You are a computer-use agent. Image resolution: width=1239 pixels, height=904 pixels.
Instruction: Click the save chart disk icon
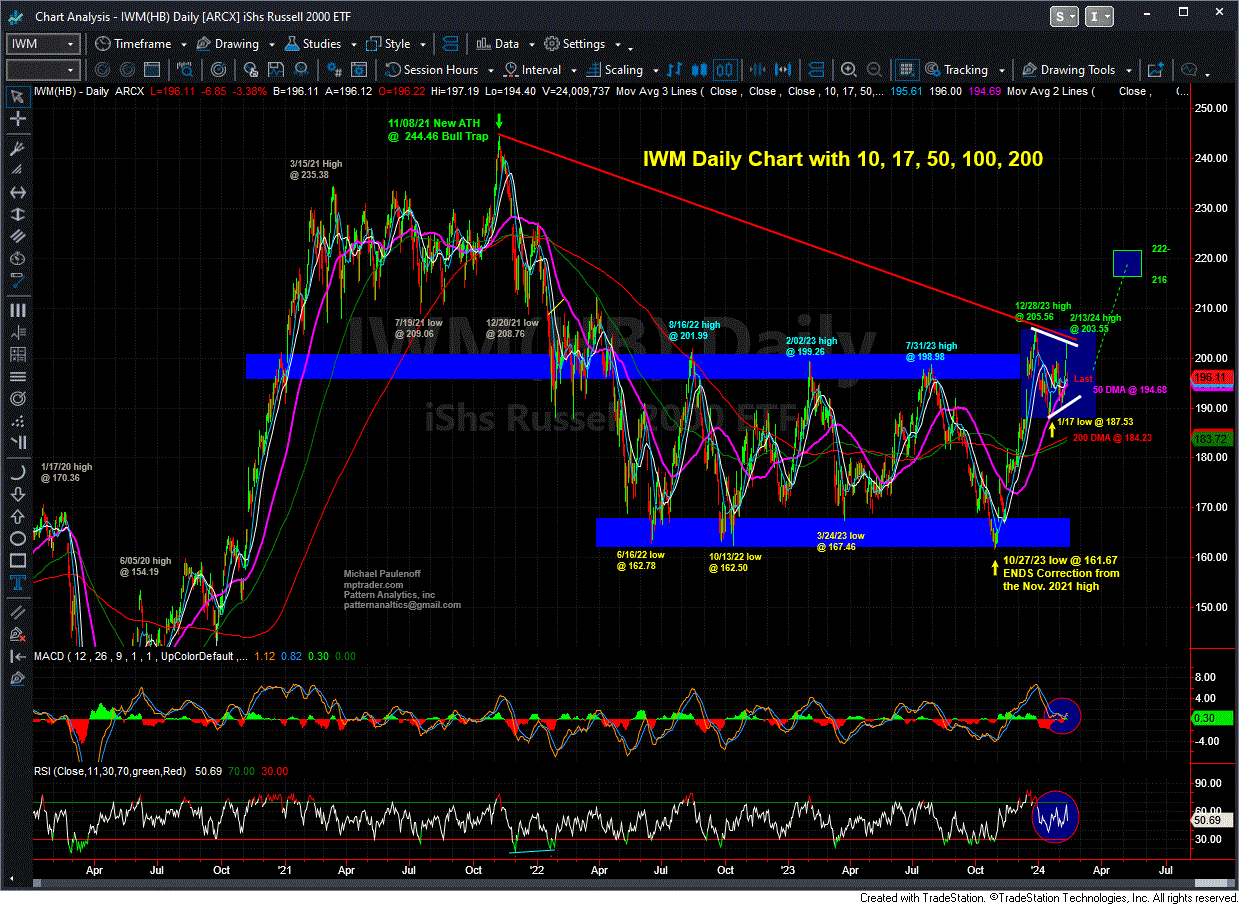275,69
